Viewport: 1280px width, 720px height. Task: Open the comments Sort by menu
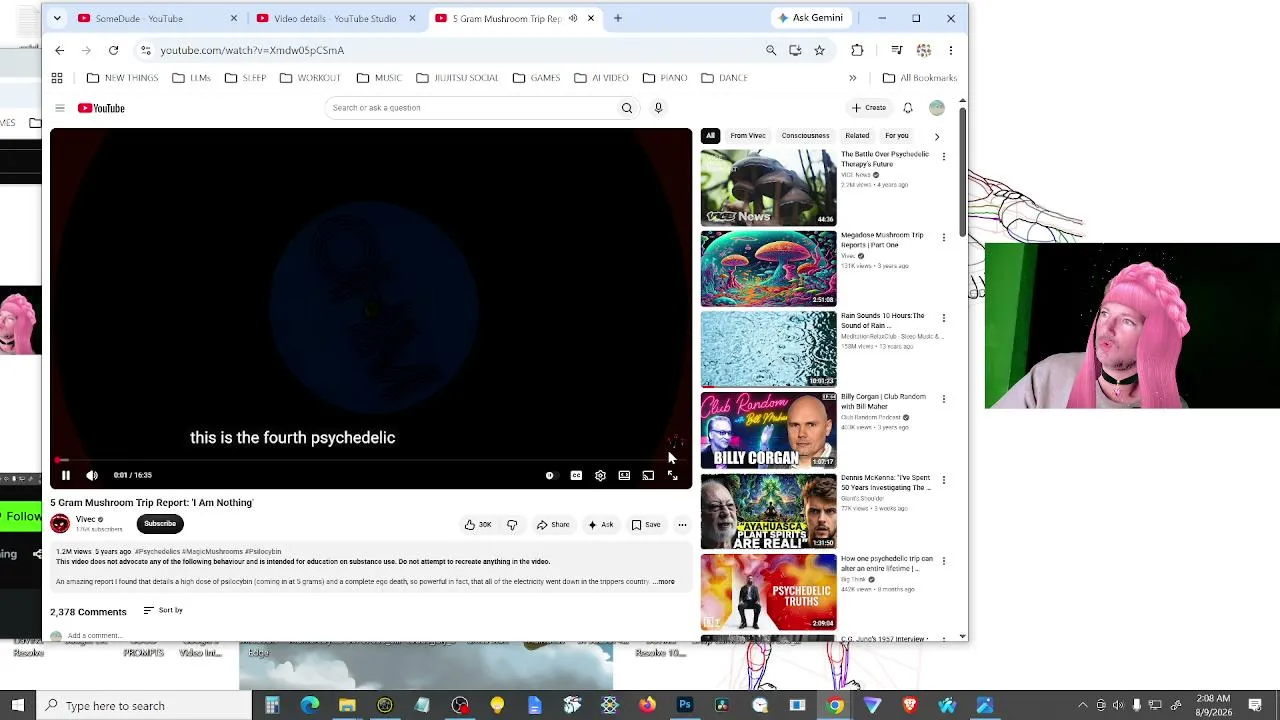click(x=163, y=611)
